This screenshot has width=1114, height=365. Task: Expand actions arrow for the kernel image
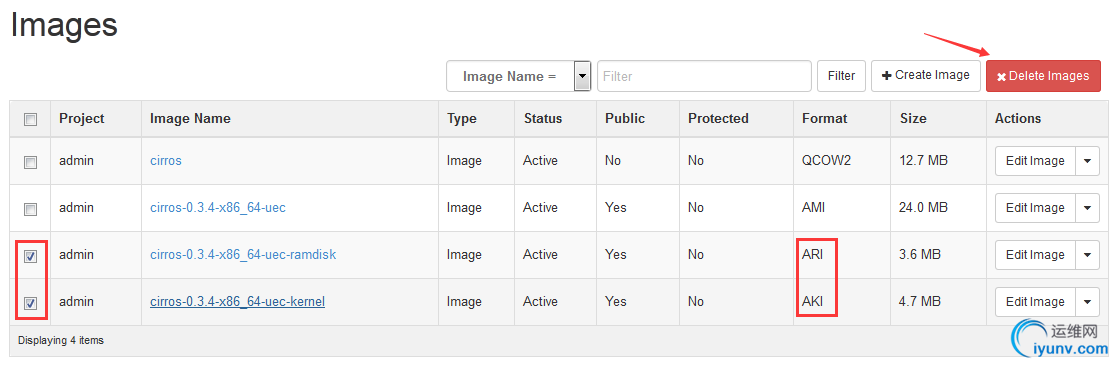click(x=1088, y=302)
